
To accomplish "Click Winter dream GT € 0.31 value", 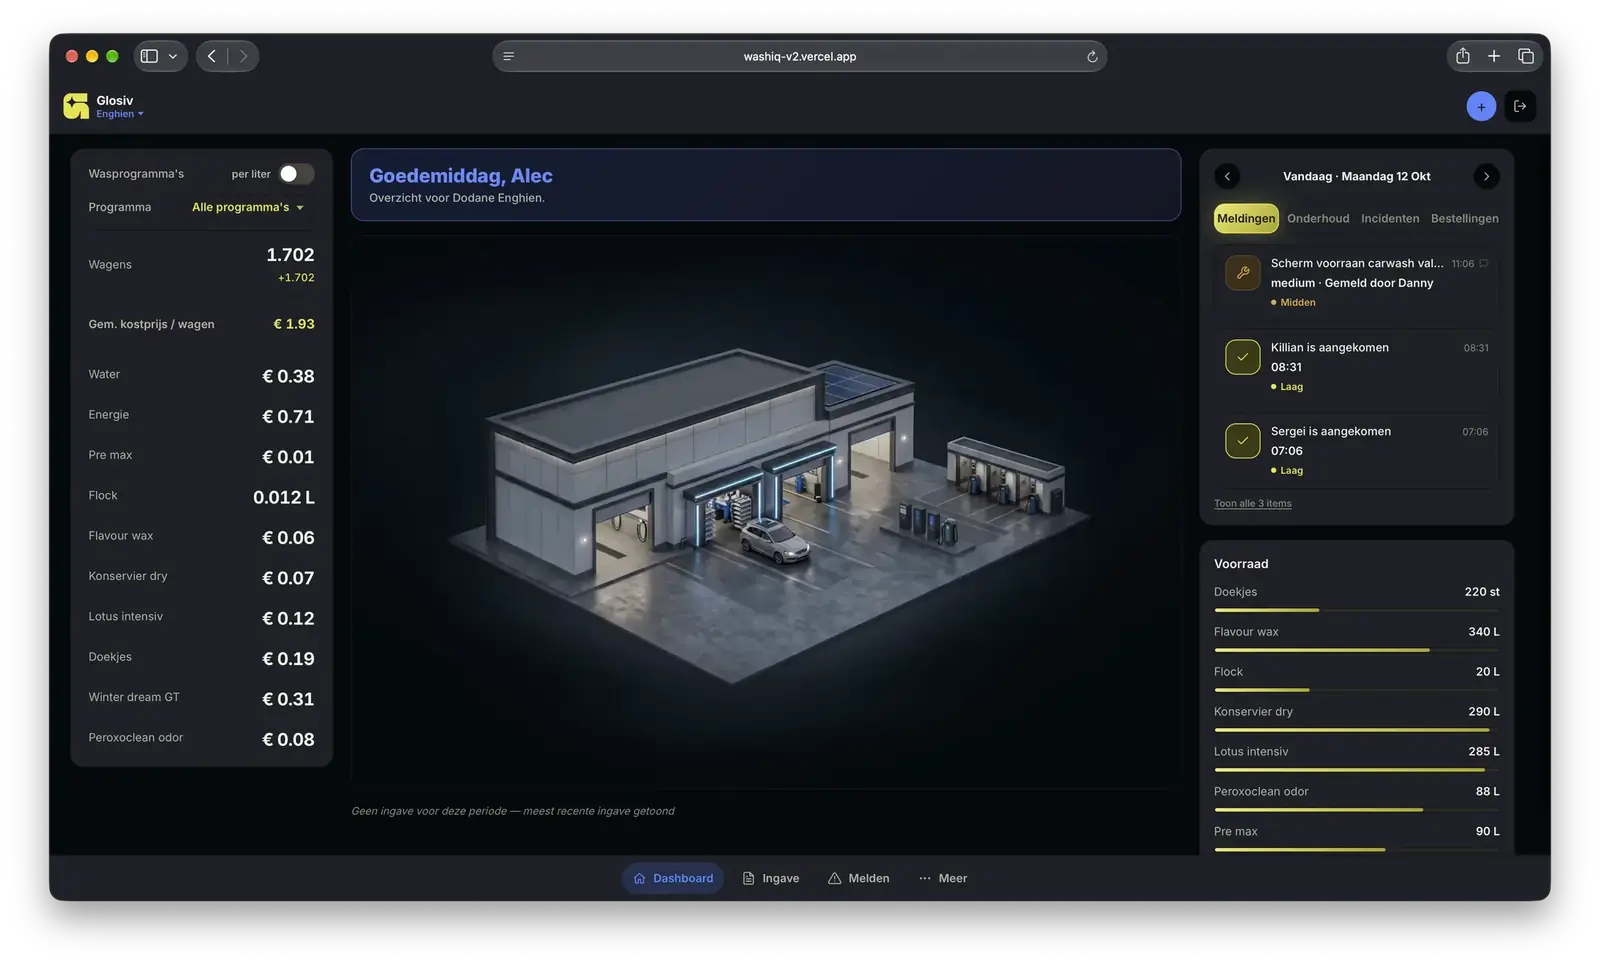I will click(288, 700).
